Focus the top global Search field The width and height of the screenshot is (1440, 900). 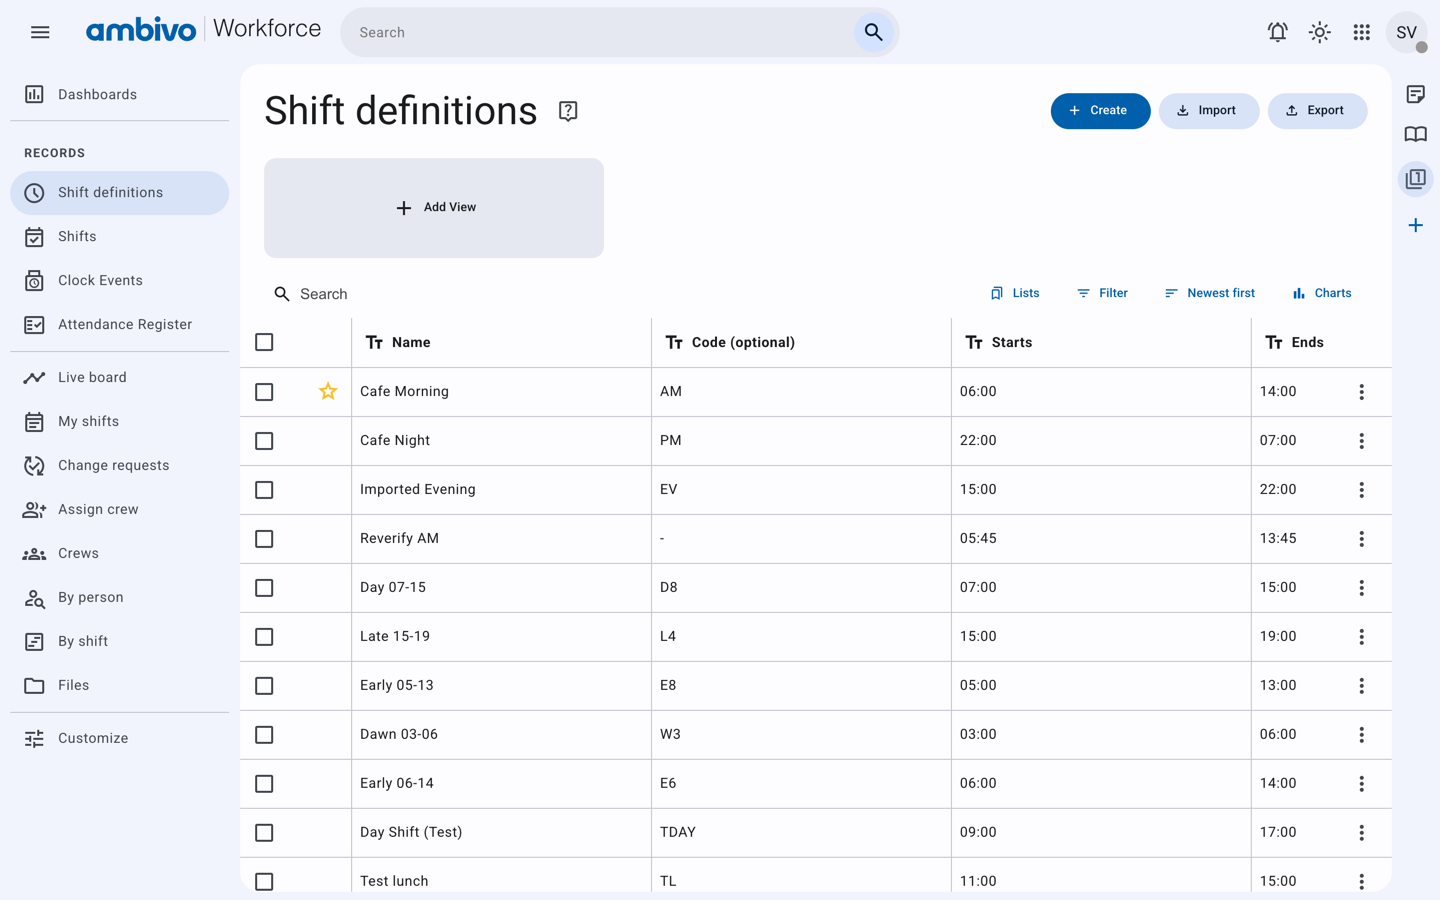[x=600, y=32]
